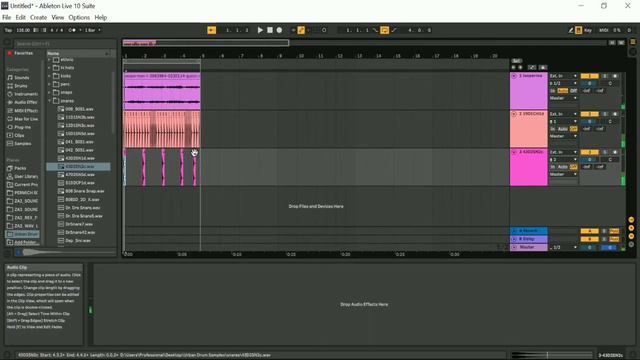
Task: Select Samples browser category
Action: tap(22, 143)
